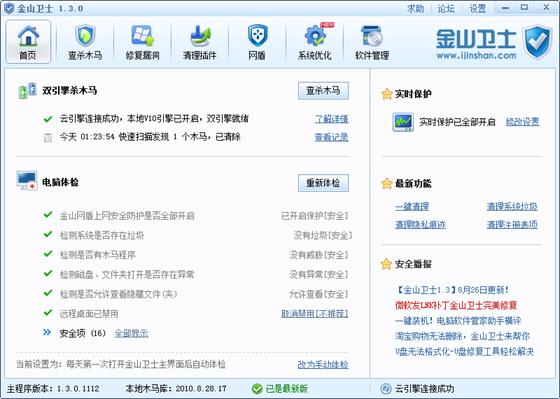Click the green check beside 云引擎连接成功 row
Image resolution: width=560 pixels, height=399 pixels.
[48, 119]
